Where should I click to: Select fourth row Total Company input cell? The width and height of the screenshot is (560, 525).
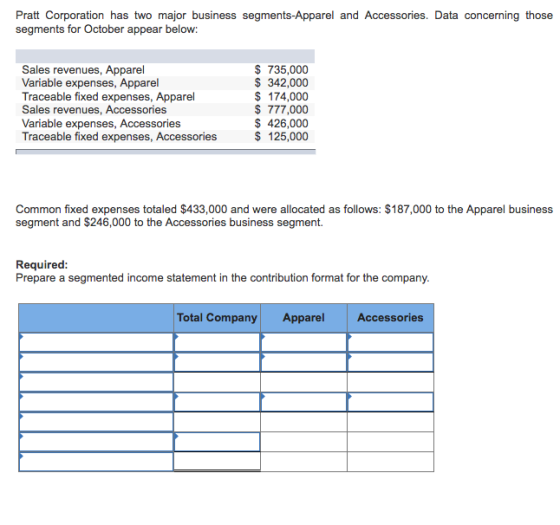(217, 402)
